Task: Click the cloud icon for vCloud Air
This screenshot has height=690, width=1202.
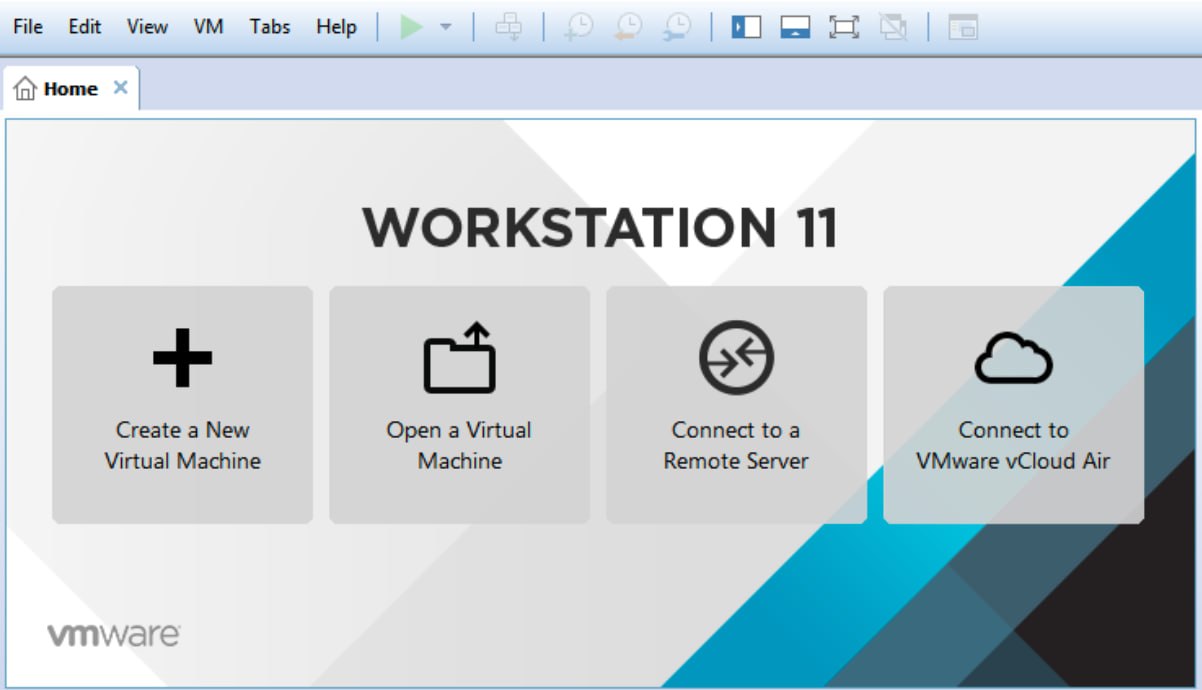Action: pyautogui.click(x=1013, y=358)
